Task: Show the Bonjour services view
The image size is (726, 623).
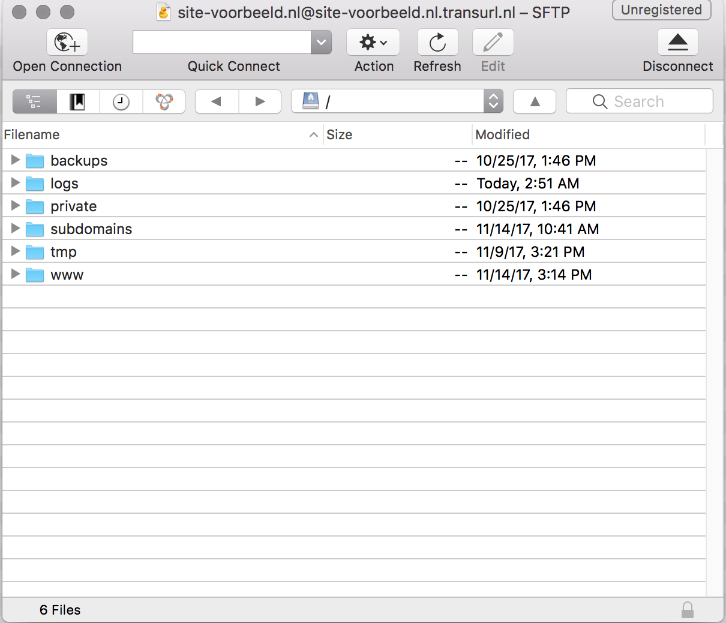Action: coord(164,101)
